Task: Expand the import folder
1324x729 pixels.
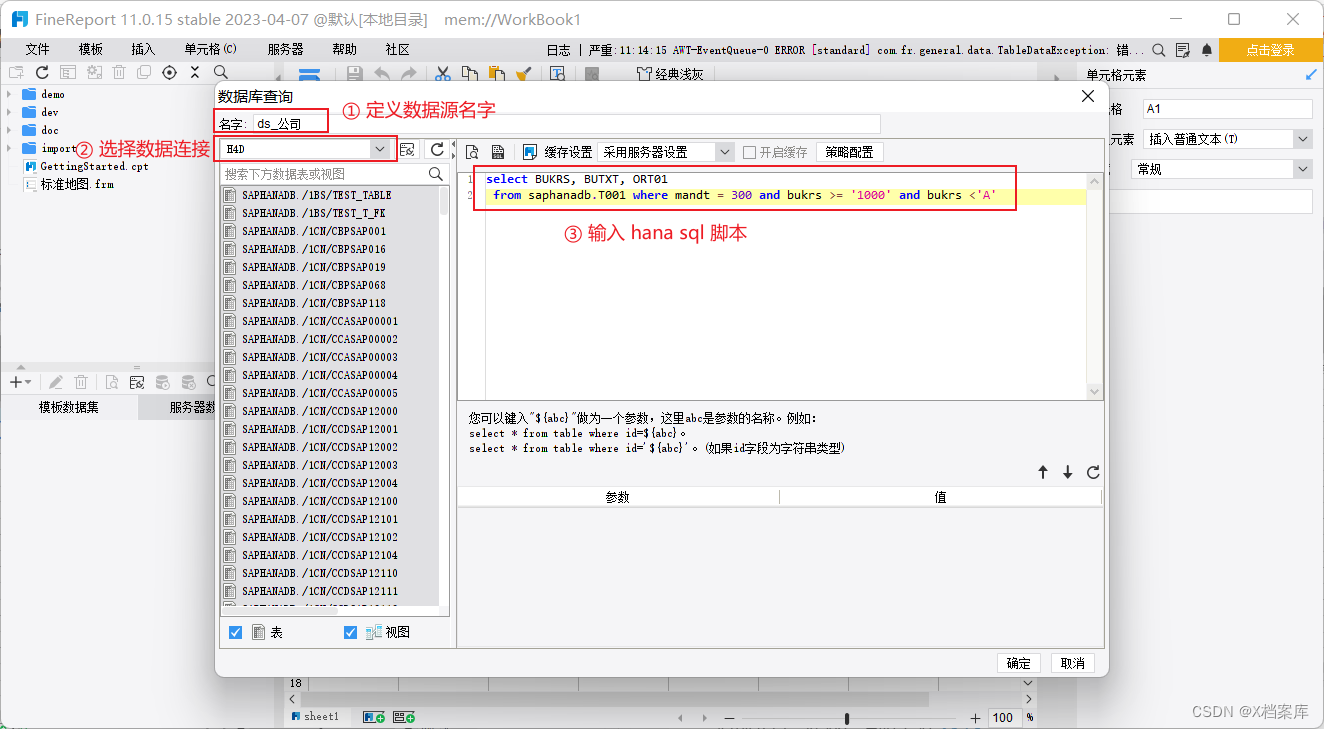Action: click(x=9, y=148)
